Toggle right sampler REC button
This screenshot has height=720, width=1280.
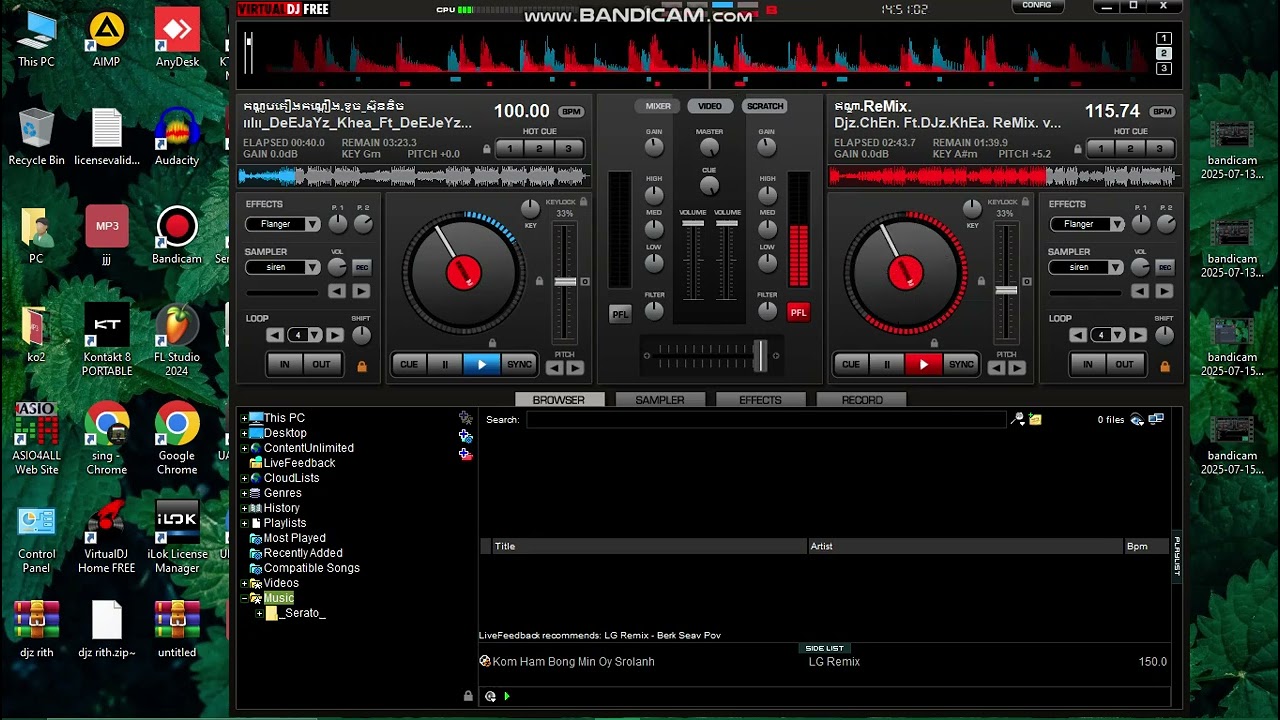[x=1165, y=267]
